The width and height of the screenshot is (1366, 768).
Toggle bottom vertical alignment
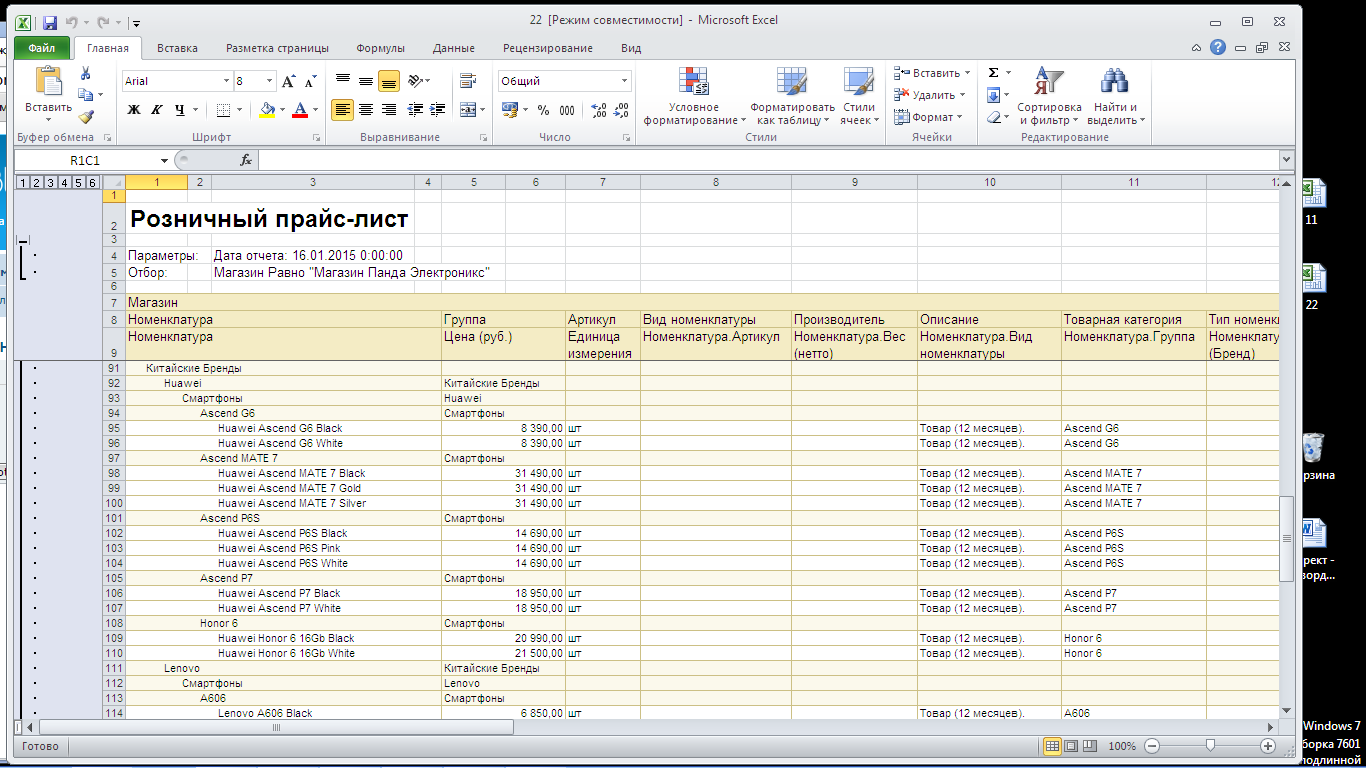pyautogui.click(x=389, y=80)
